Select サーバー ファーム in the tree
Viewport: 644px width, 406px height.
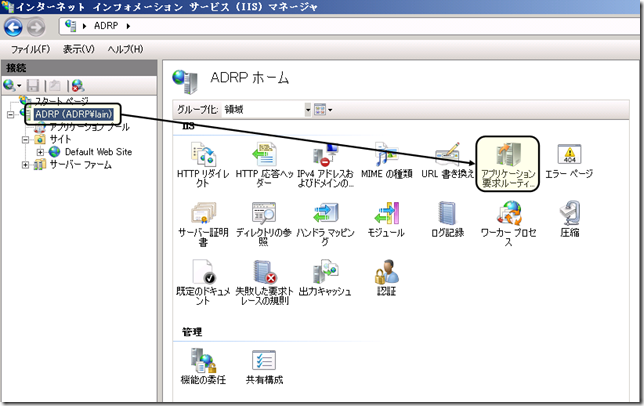tap(80, 165)
